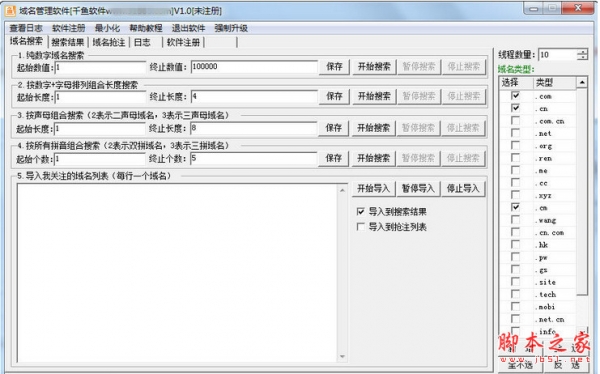Image resolution: width=600 pixels, height=374 pixels.
Task: Open the 查看日志 menu
Action: pos(26,28)
